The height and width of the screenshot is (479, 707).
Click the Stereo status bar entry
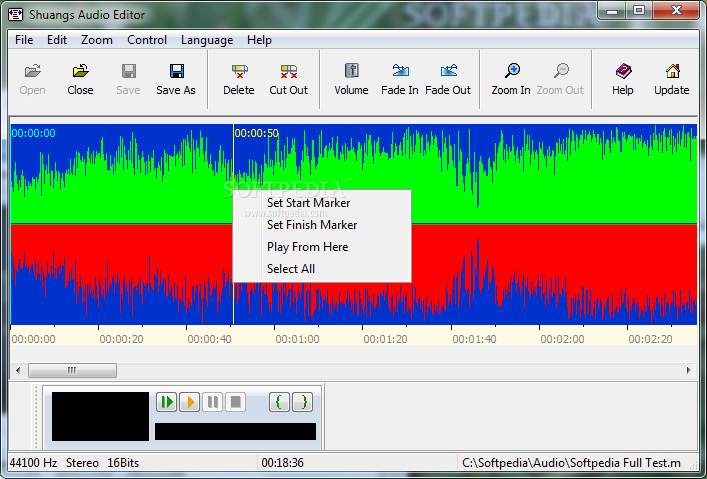82,463
